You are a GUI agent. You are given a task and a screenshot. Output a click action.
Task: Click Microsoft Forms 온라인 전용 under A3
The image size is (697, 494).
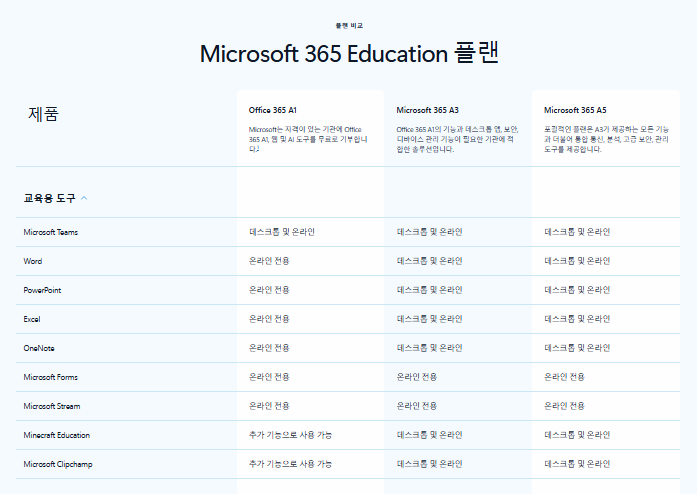coord(417,377)
